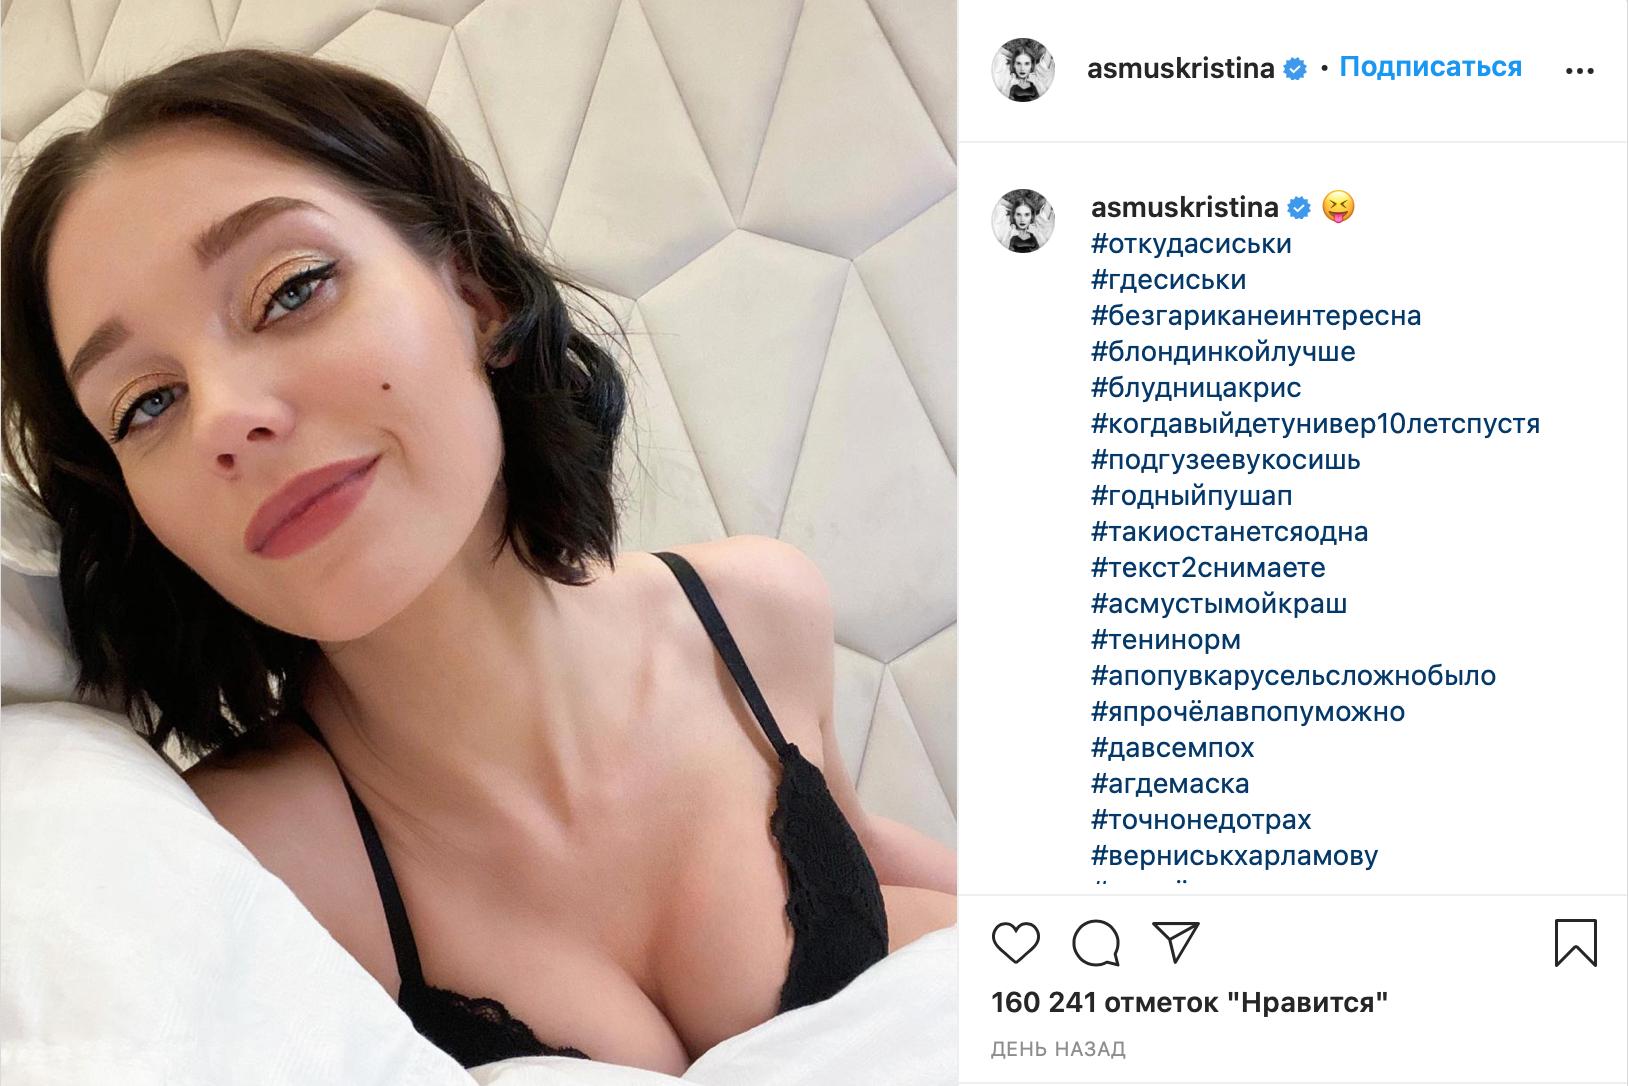Open hashtag #агдемаска
This screenshot has width=1628, height=1086.
(x=1170, y=784)
